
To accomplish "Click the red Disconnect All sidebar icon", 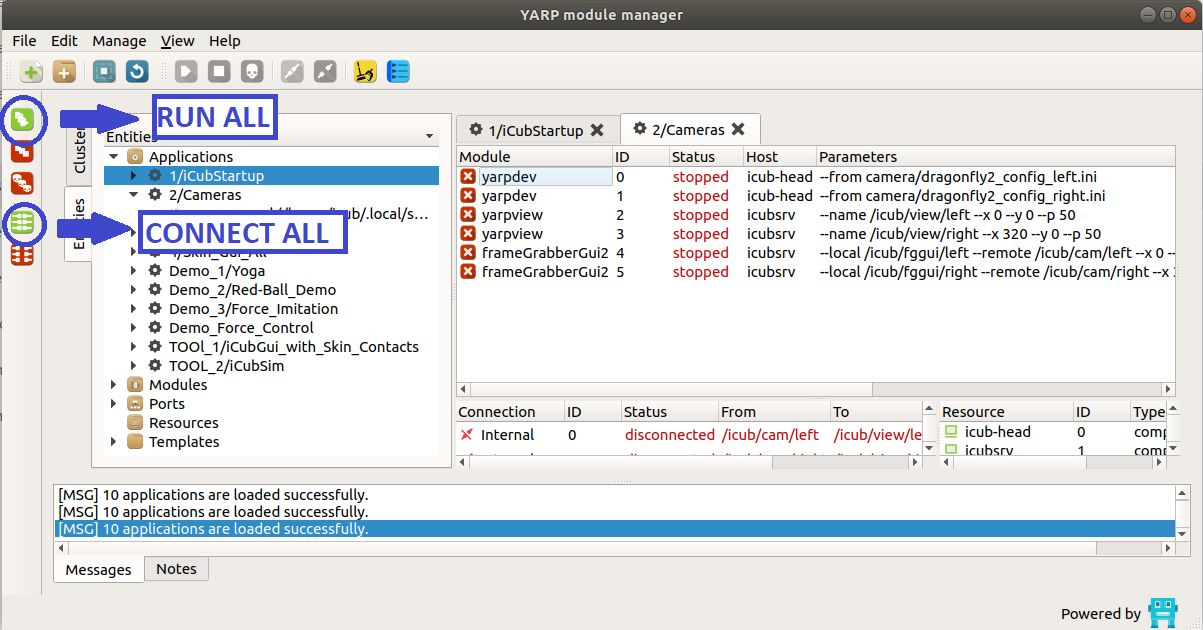I will (x=22, y=255).
